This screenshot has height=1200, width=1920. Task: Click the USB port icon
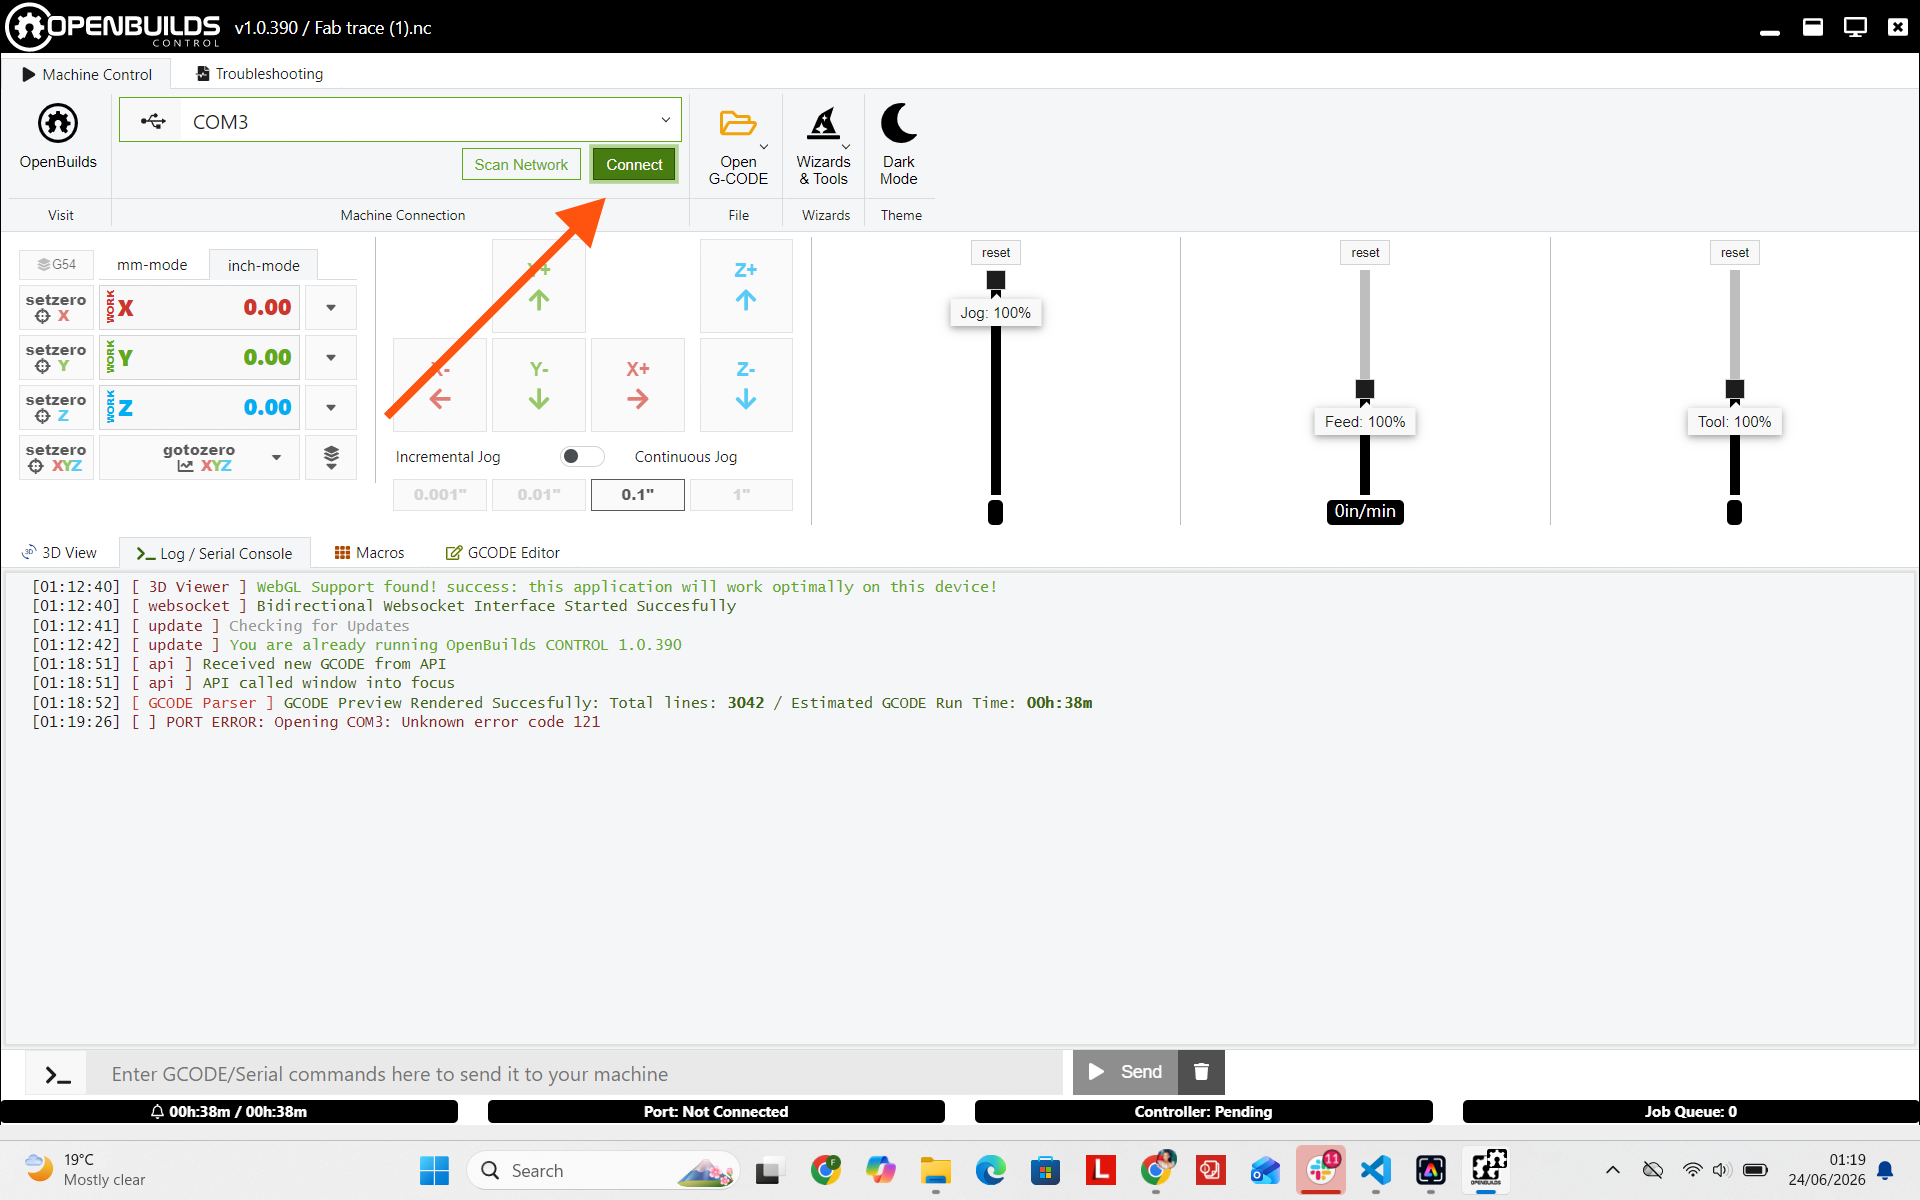[152, 122]
